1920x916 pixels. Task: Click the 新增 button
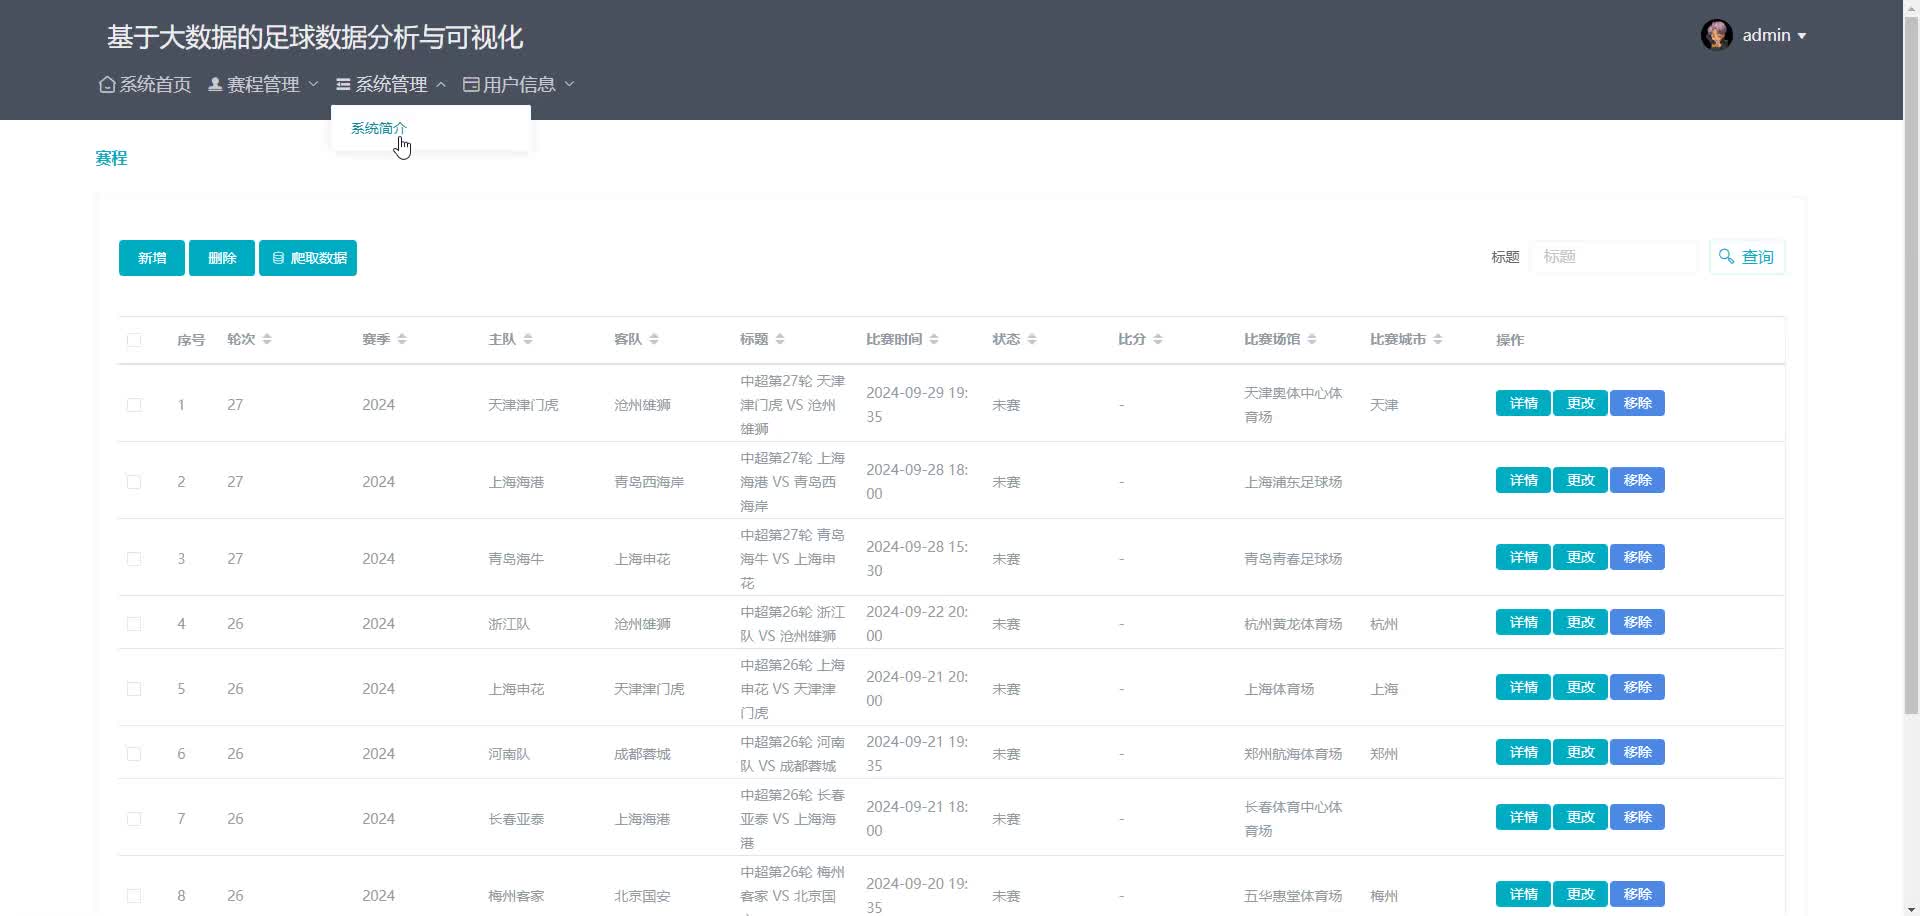coord(152,258)
